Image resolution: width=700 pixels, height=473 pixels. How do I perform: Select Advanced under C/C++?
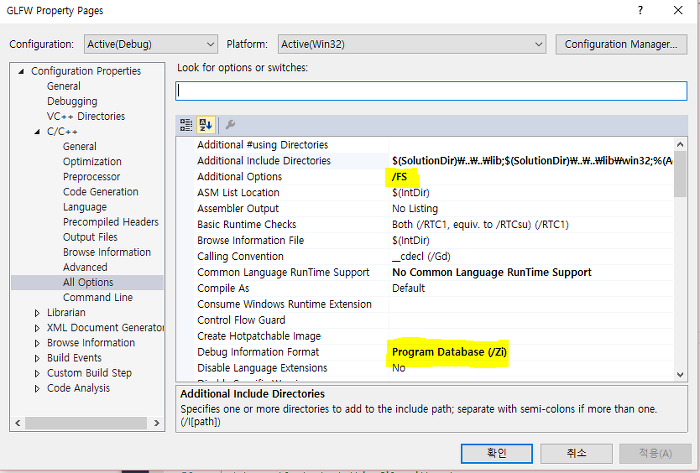pos(85,267)
